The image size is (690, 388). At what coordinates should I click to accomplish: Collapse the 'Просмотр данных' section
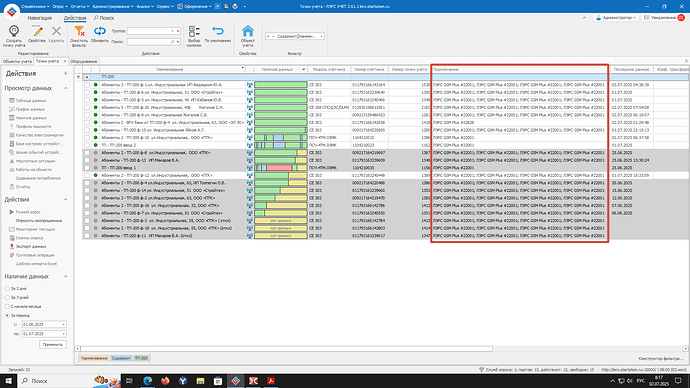click(x=66, y=88)
